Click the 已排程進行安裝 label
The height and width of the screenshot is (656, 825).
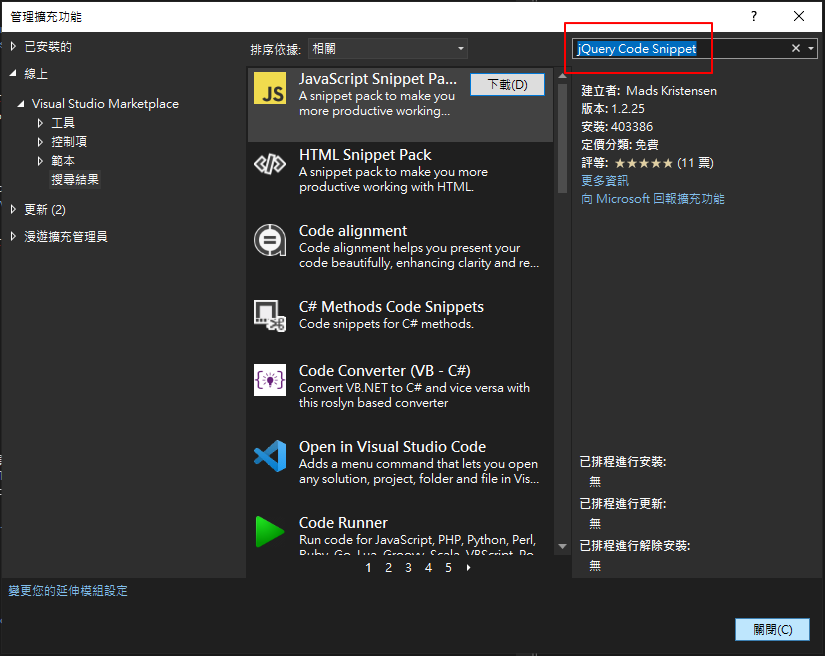pyautogui.click(x=623, y=461)
